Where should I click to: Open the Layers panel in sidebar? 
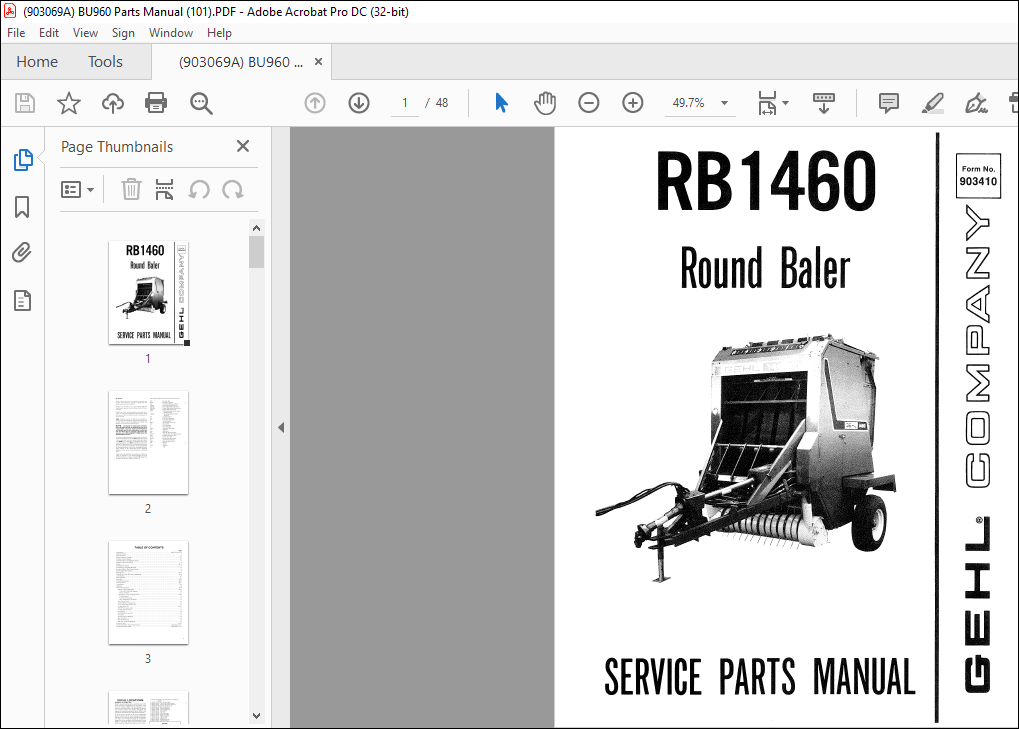22,301
